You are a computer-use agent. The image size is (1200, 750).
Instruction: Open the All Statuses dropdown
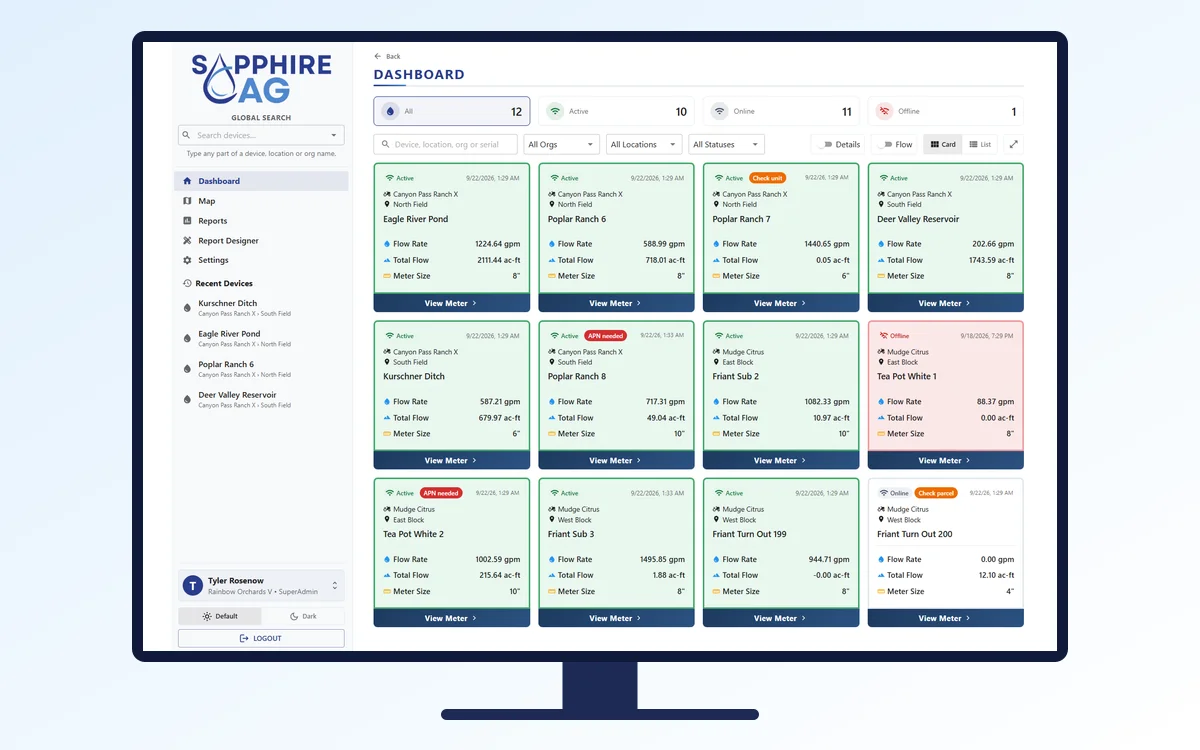coord(726,145)
